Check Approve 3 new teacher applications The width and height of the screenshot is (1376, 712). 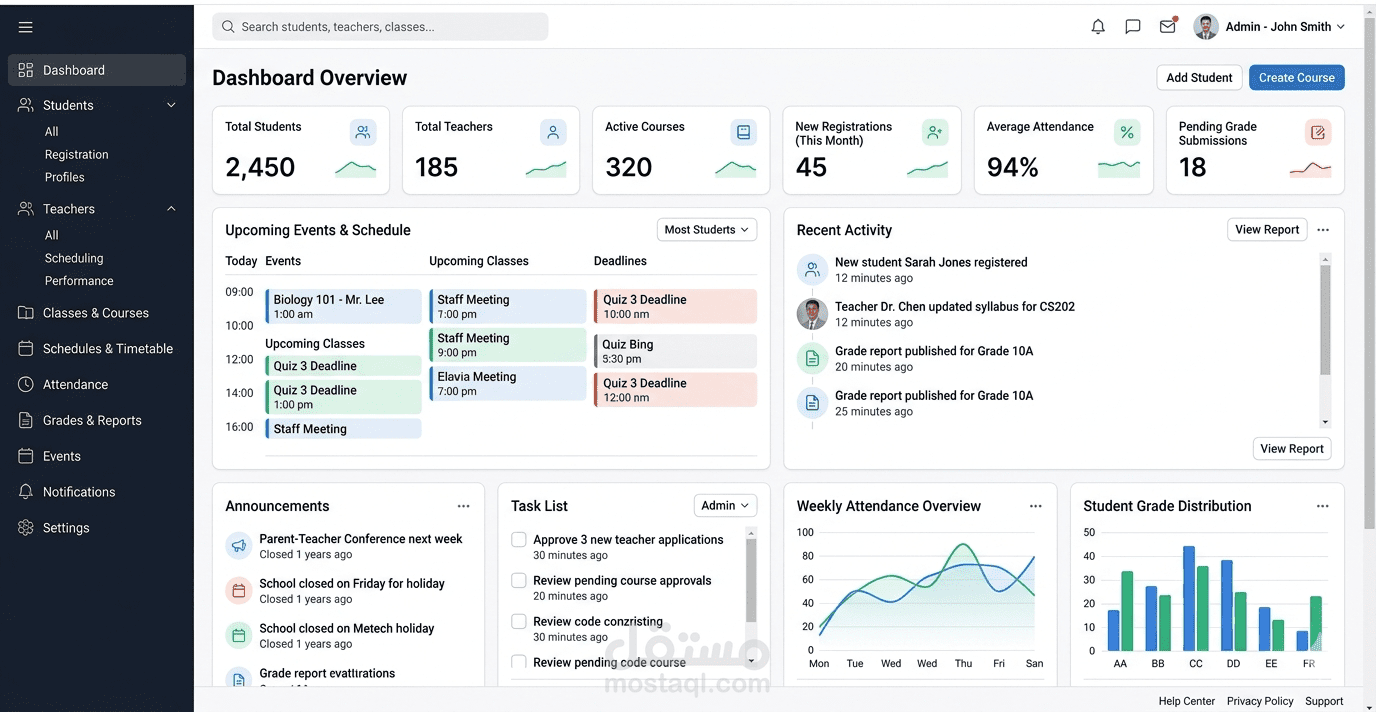click(x=519, y=540)
